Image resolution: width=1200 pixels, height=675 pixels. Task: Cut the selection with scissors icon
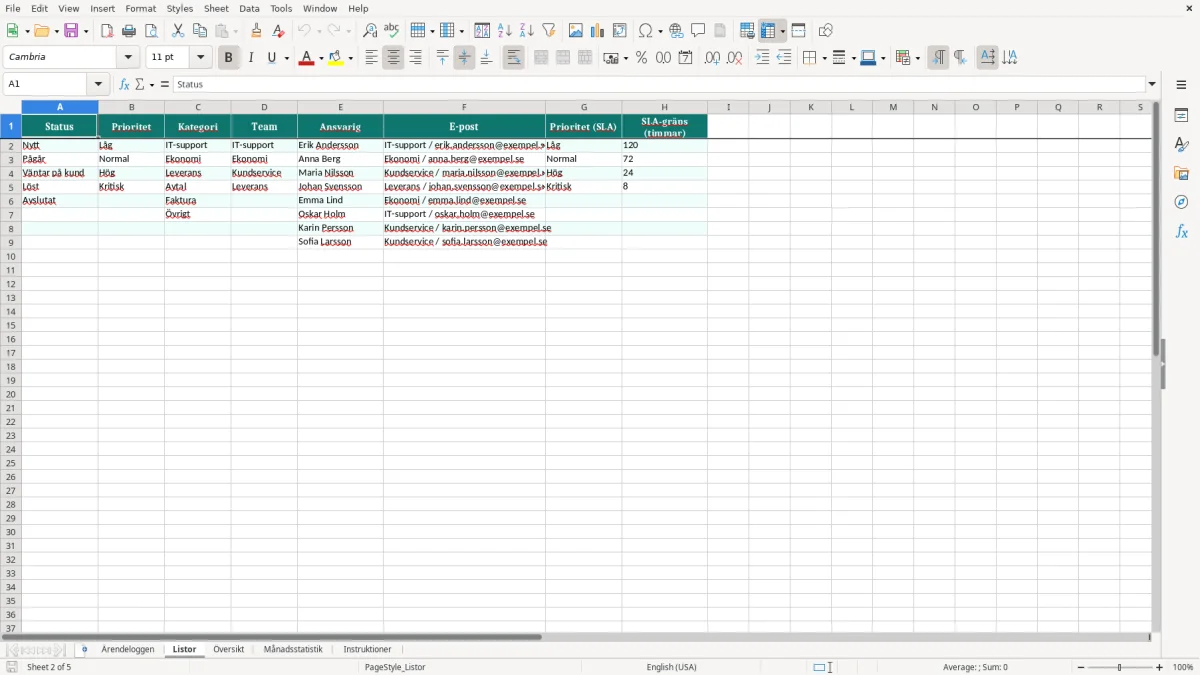178,31
